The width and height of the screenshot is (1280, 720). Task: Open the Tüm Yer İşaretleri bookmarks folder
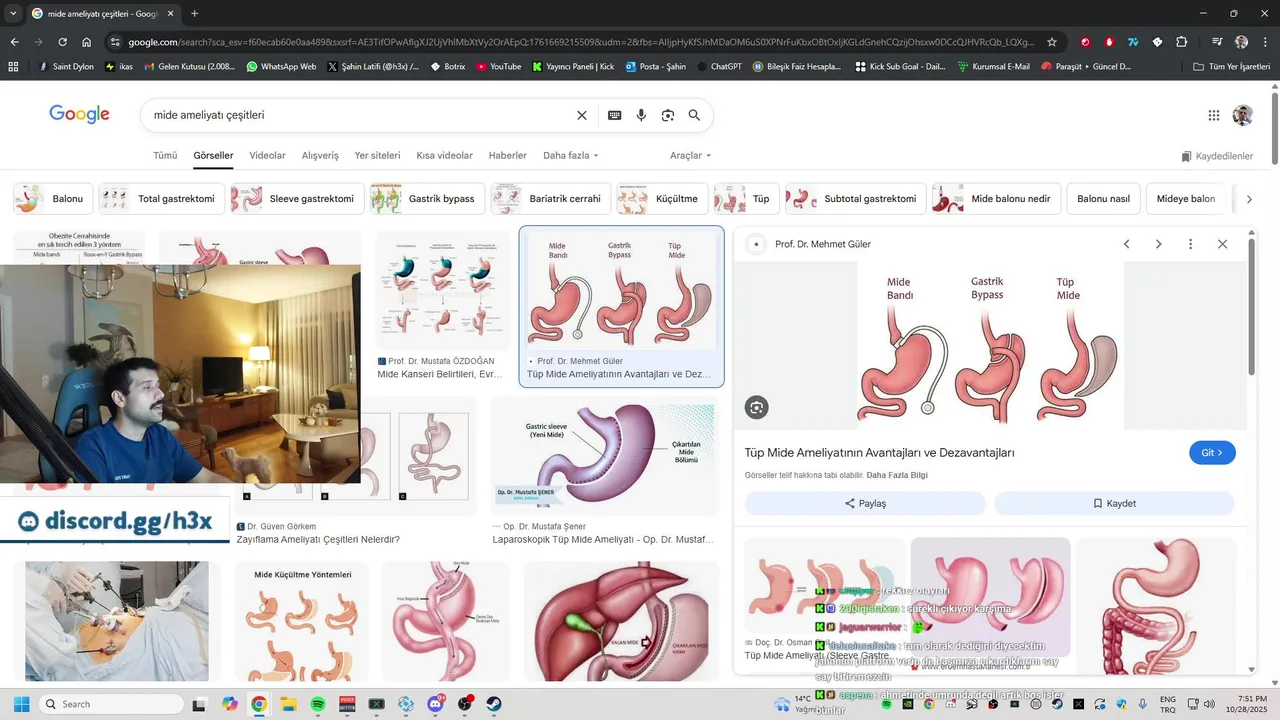pyautogui.click(x=1233, y=66)
